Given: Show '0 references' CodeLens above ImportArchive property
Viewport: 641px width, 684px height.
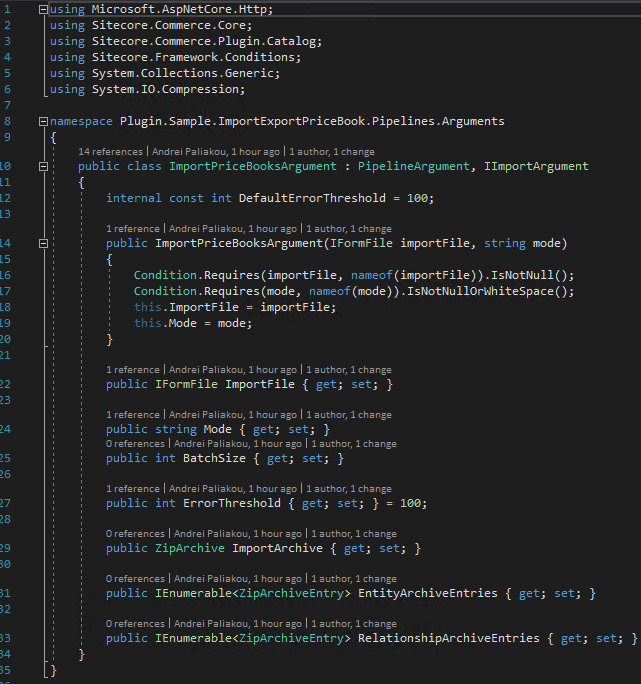Looking at the screenshot, I should (x=135, y=534).
